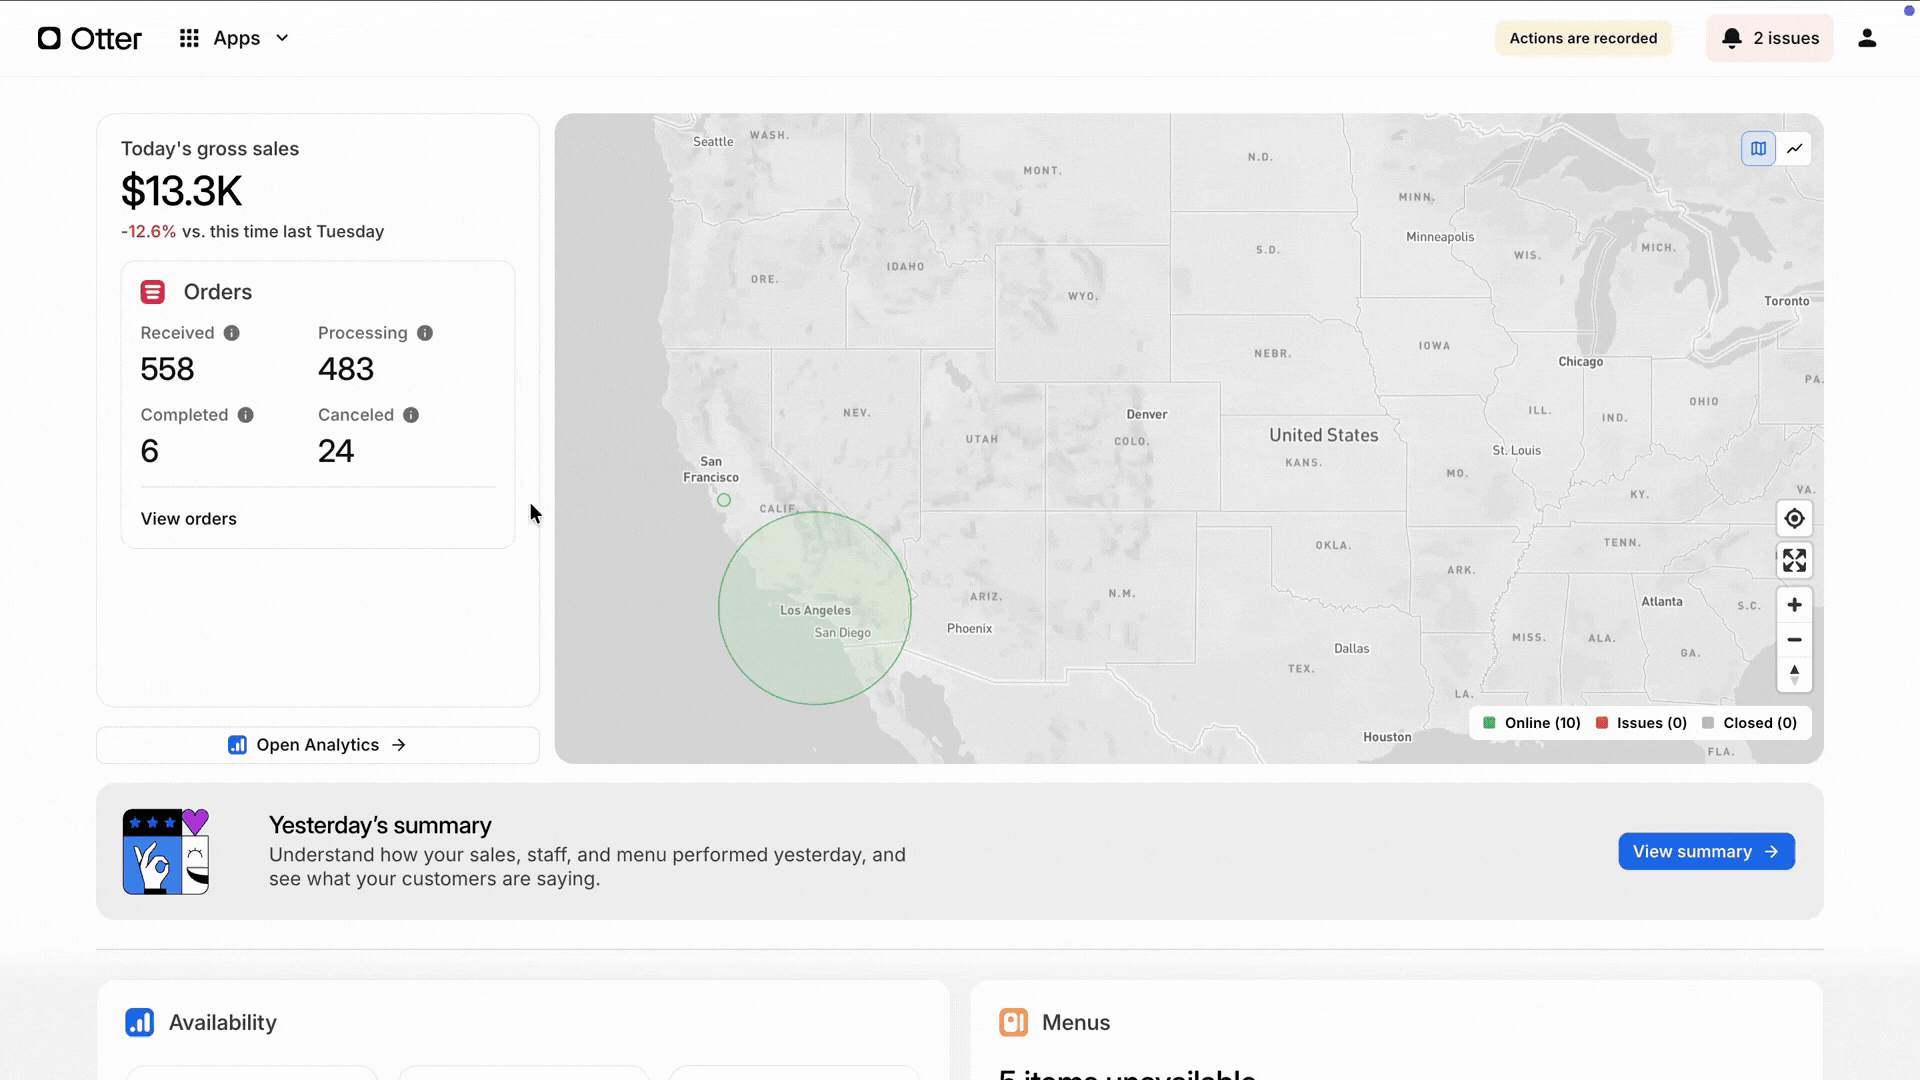Screen dimensions: 1920x1080
Task: Click the Apps grid icon
Action: point(189,38)
